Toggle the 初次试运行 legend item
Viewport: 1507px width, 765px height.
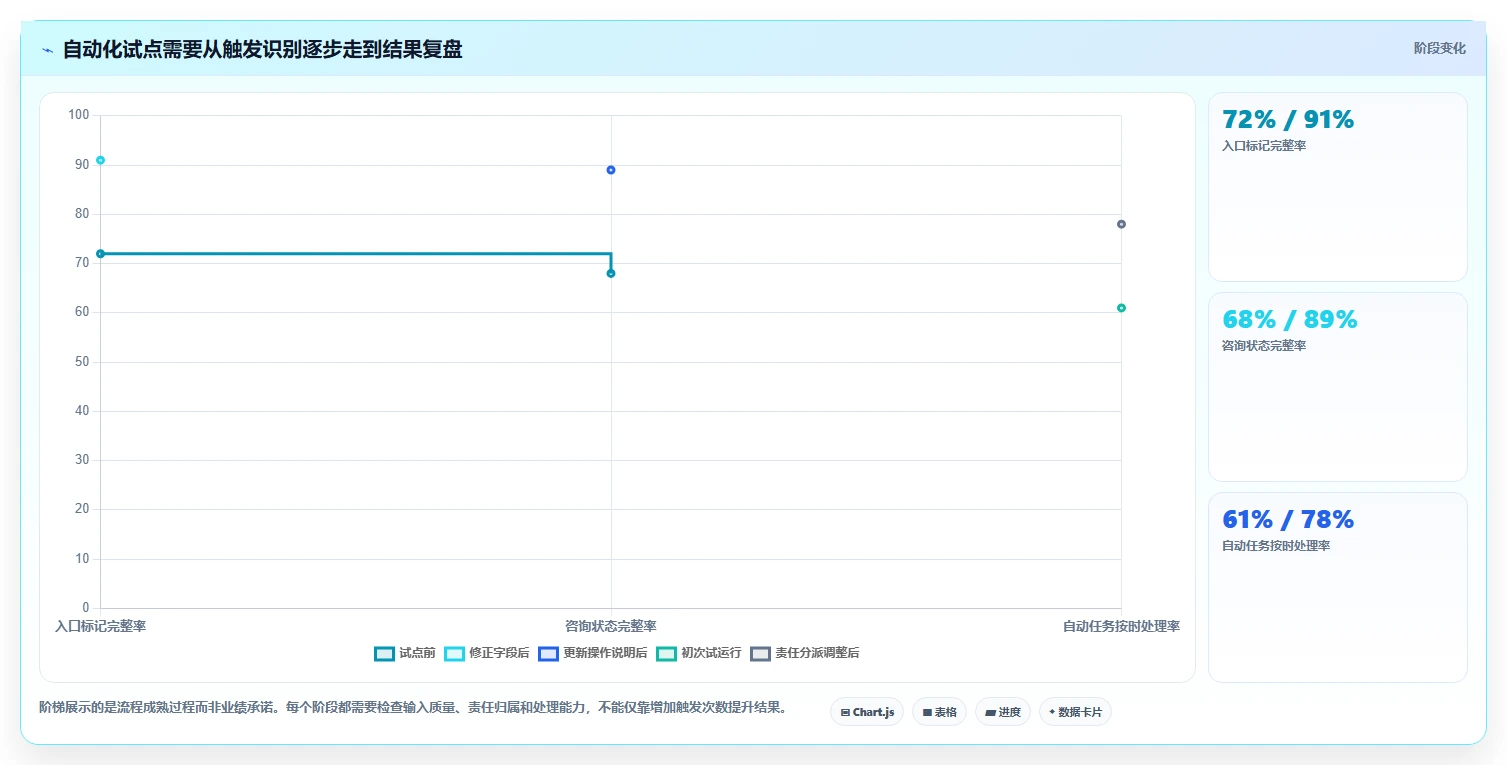click(699, 653)
